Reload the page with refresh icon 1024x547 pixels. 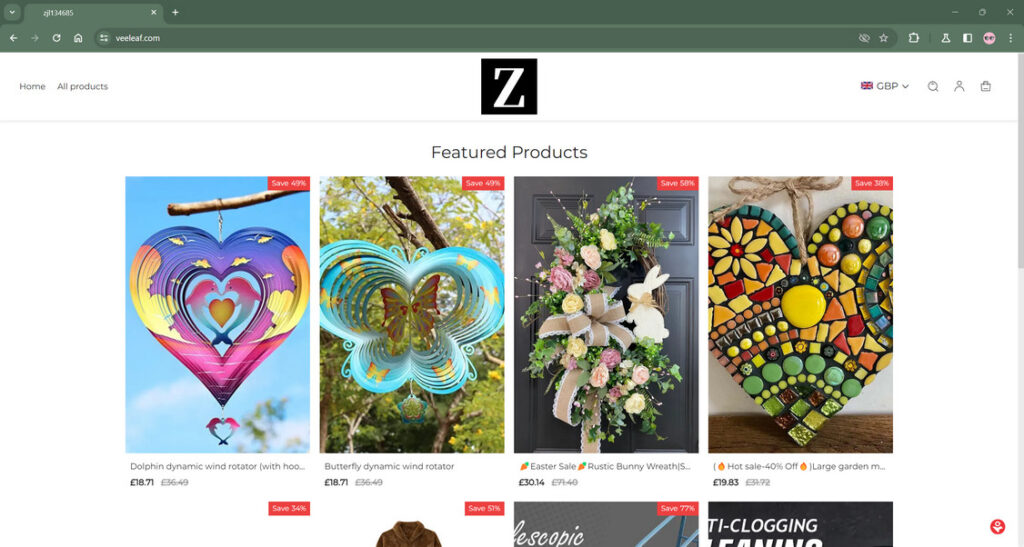tap(56, 38)
